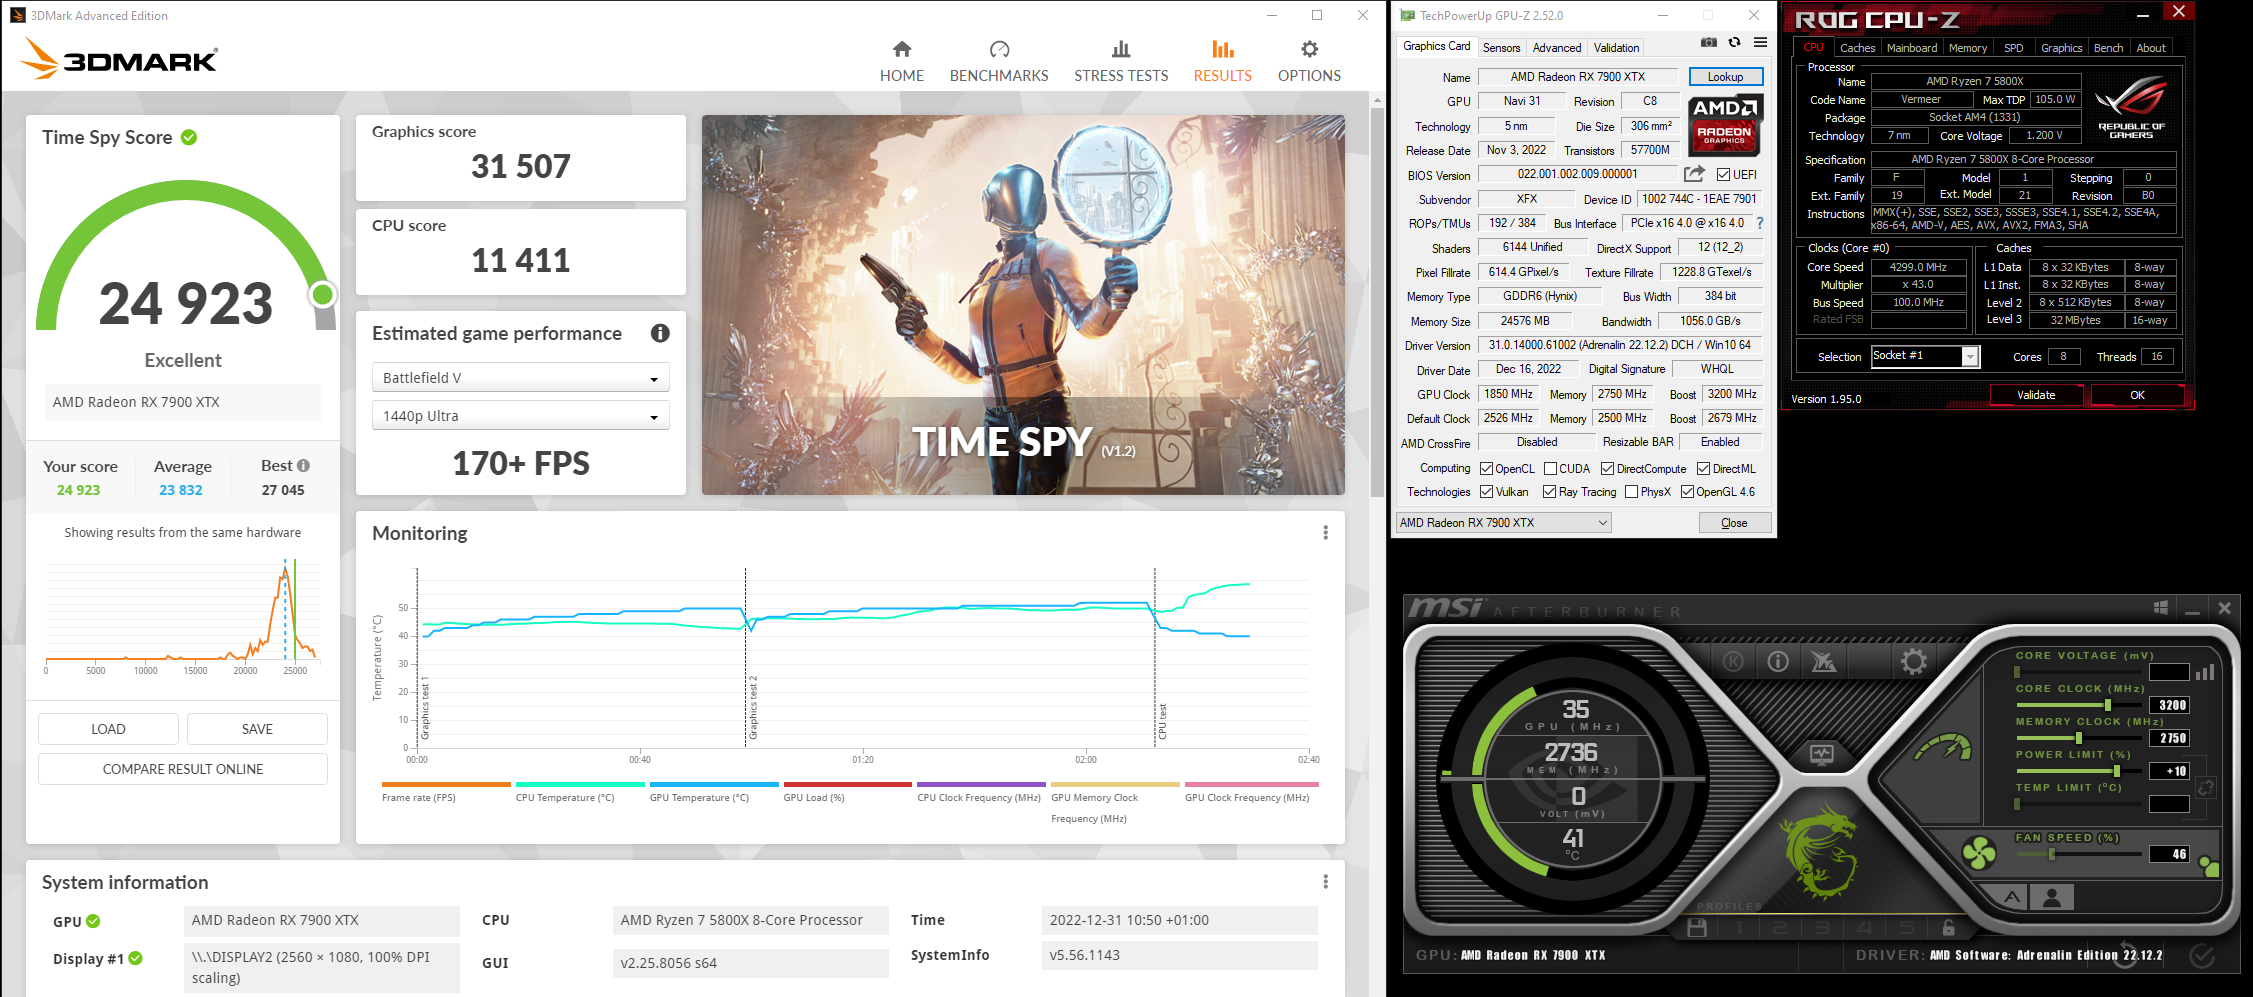Open the Socket #1 selection dropdown in CPU-Z
The width and height of the screenshot is (2253, 997).
pos(1925,357)
